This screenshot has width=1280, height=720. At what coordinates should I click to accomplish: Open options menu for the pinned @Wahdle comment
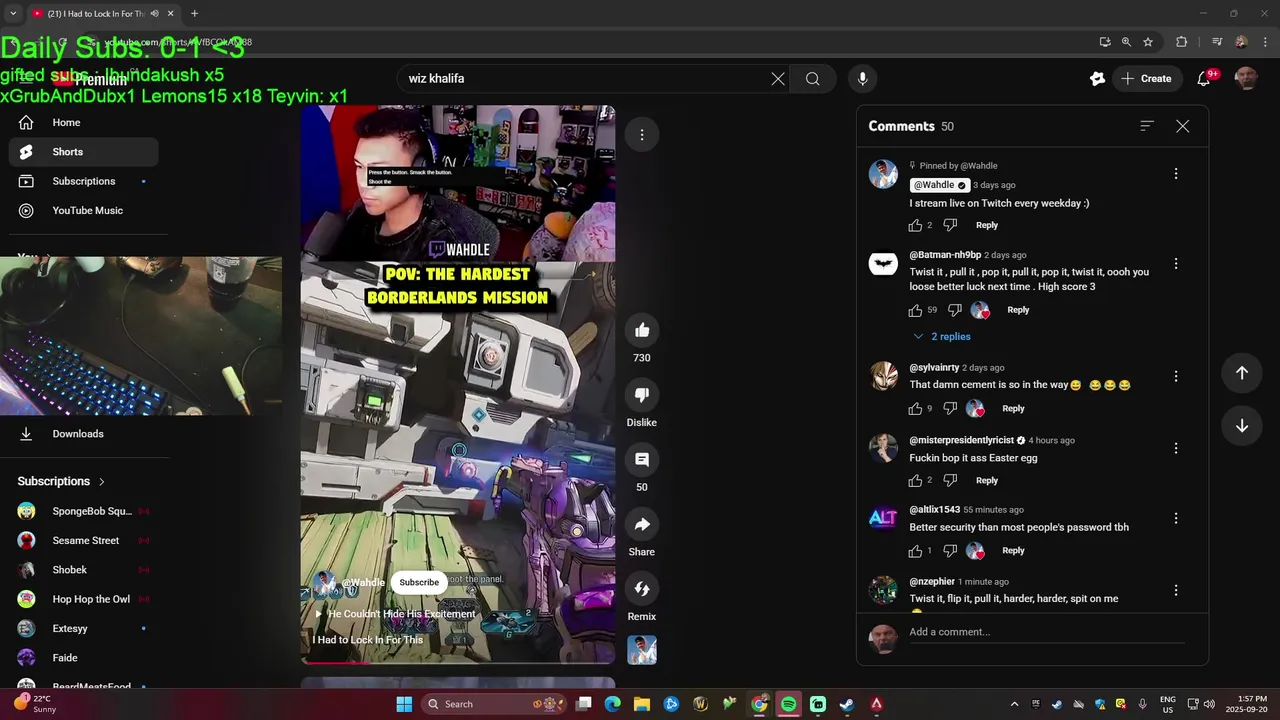[1176, 174]
